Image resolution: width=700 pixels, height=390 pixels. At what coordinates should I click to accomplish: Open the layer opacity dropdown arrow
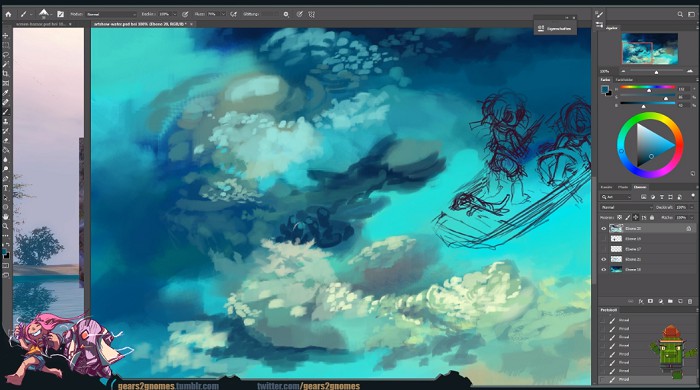[x=692, y=207]
